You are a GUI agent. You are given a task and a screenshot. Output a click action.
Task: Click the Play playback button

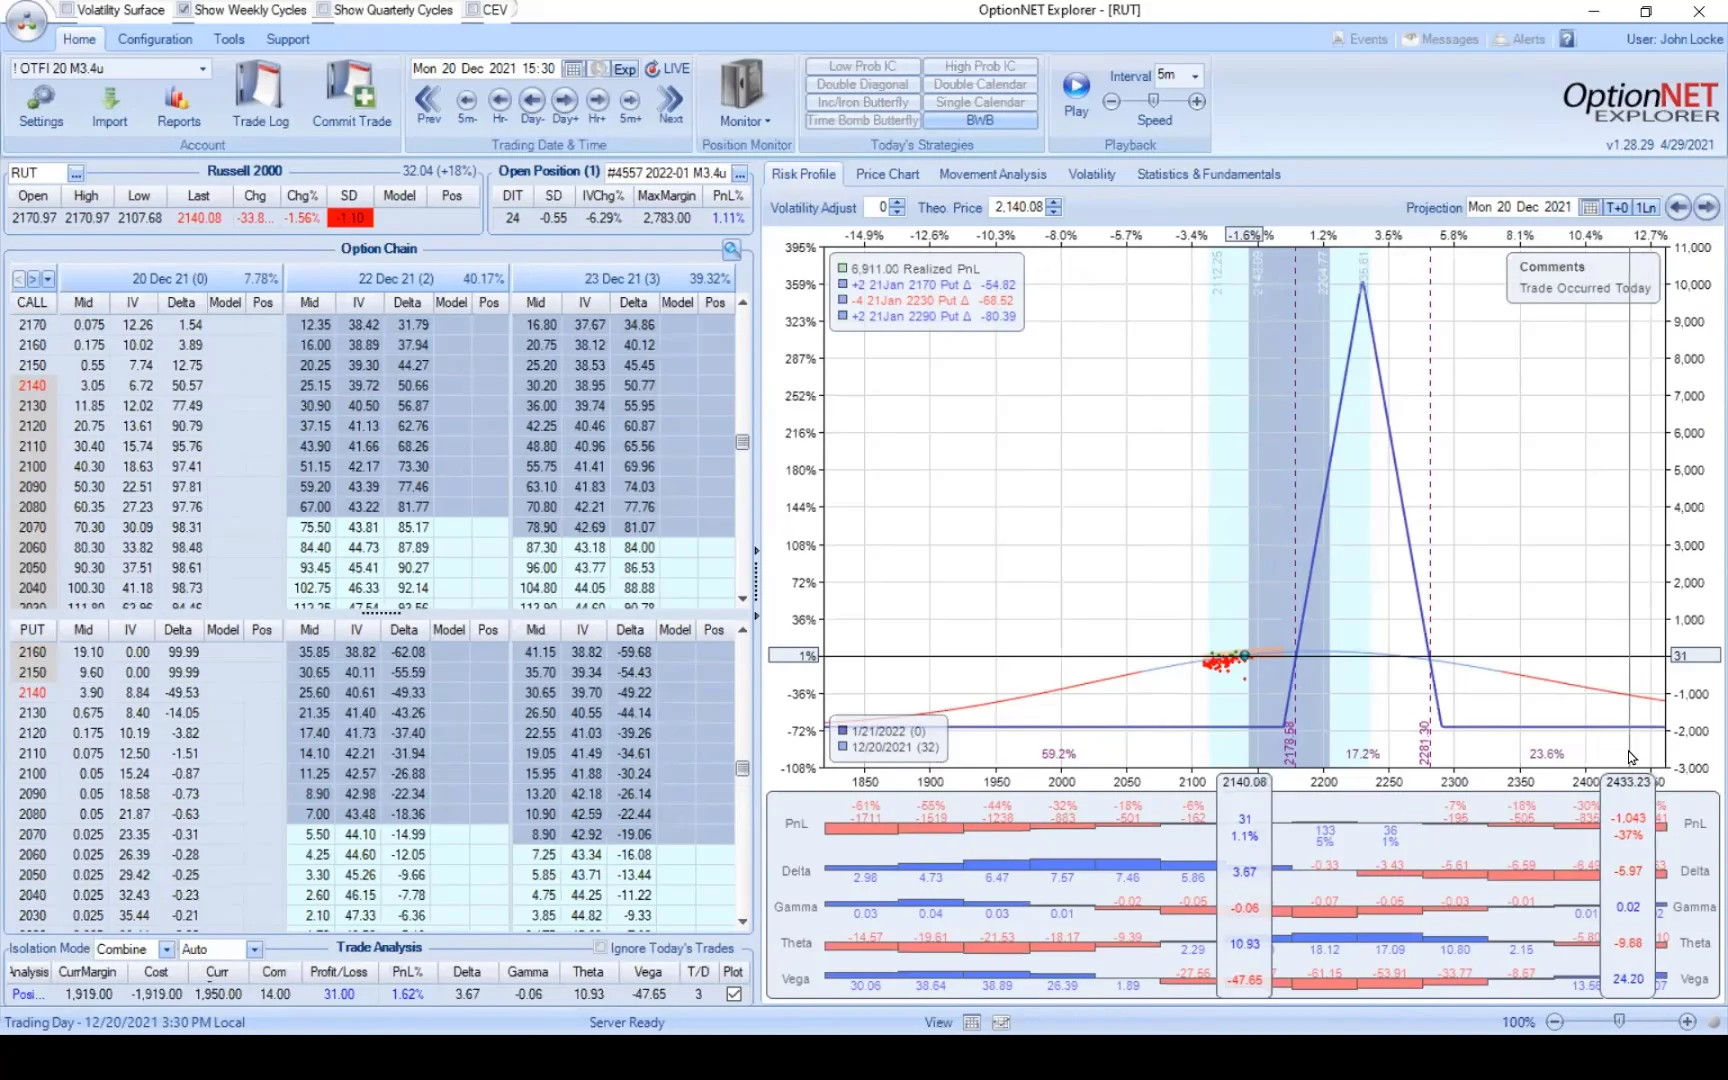1076,86
